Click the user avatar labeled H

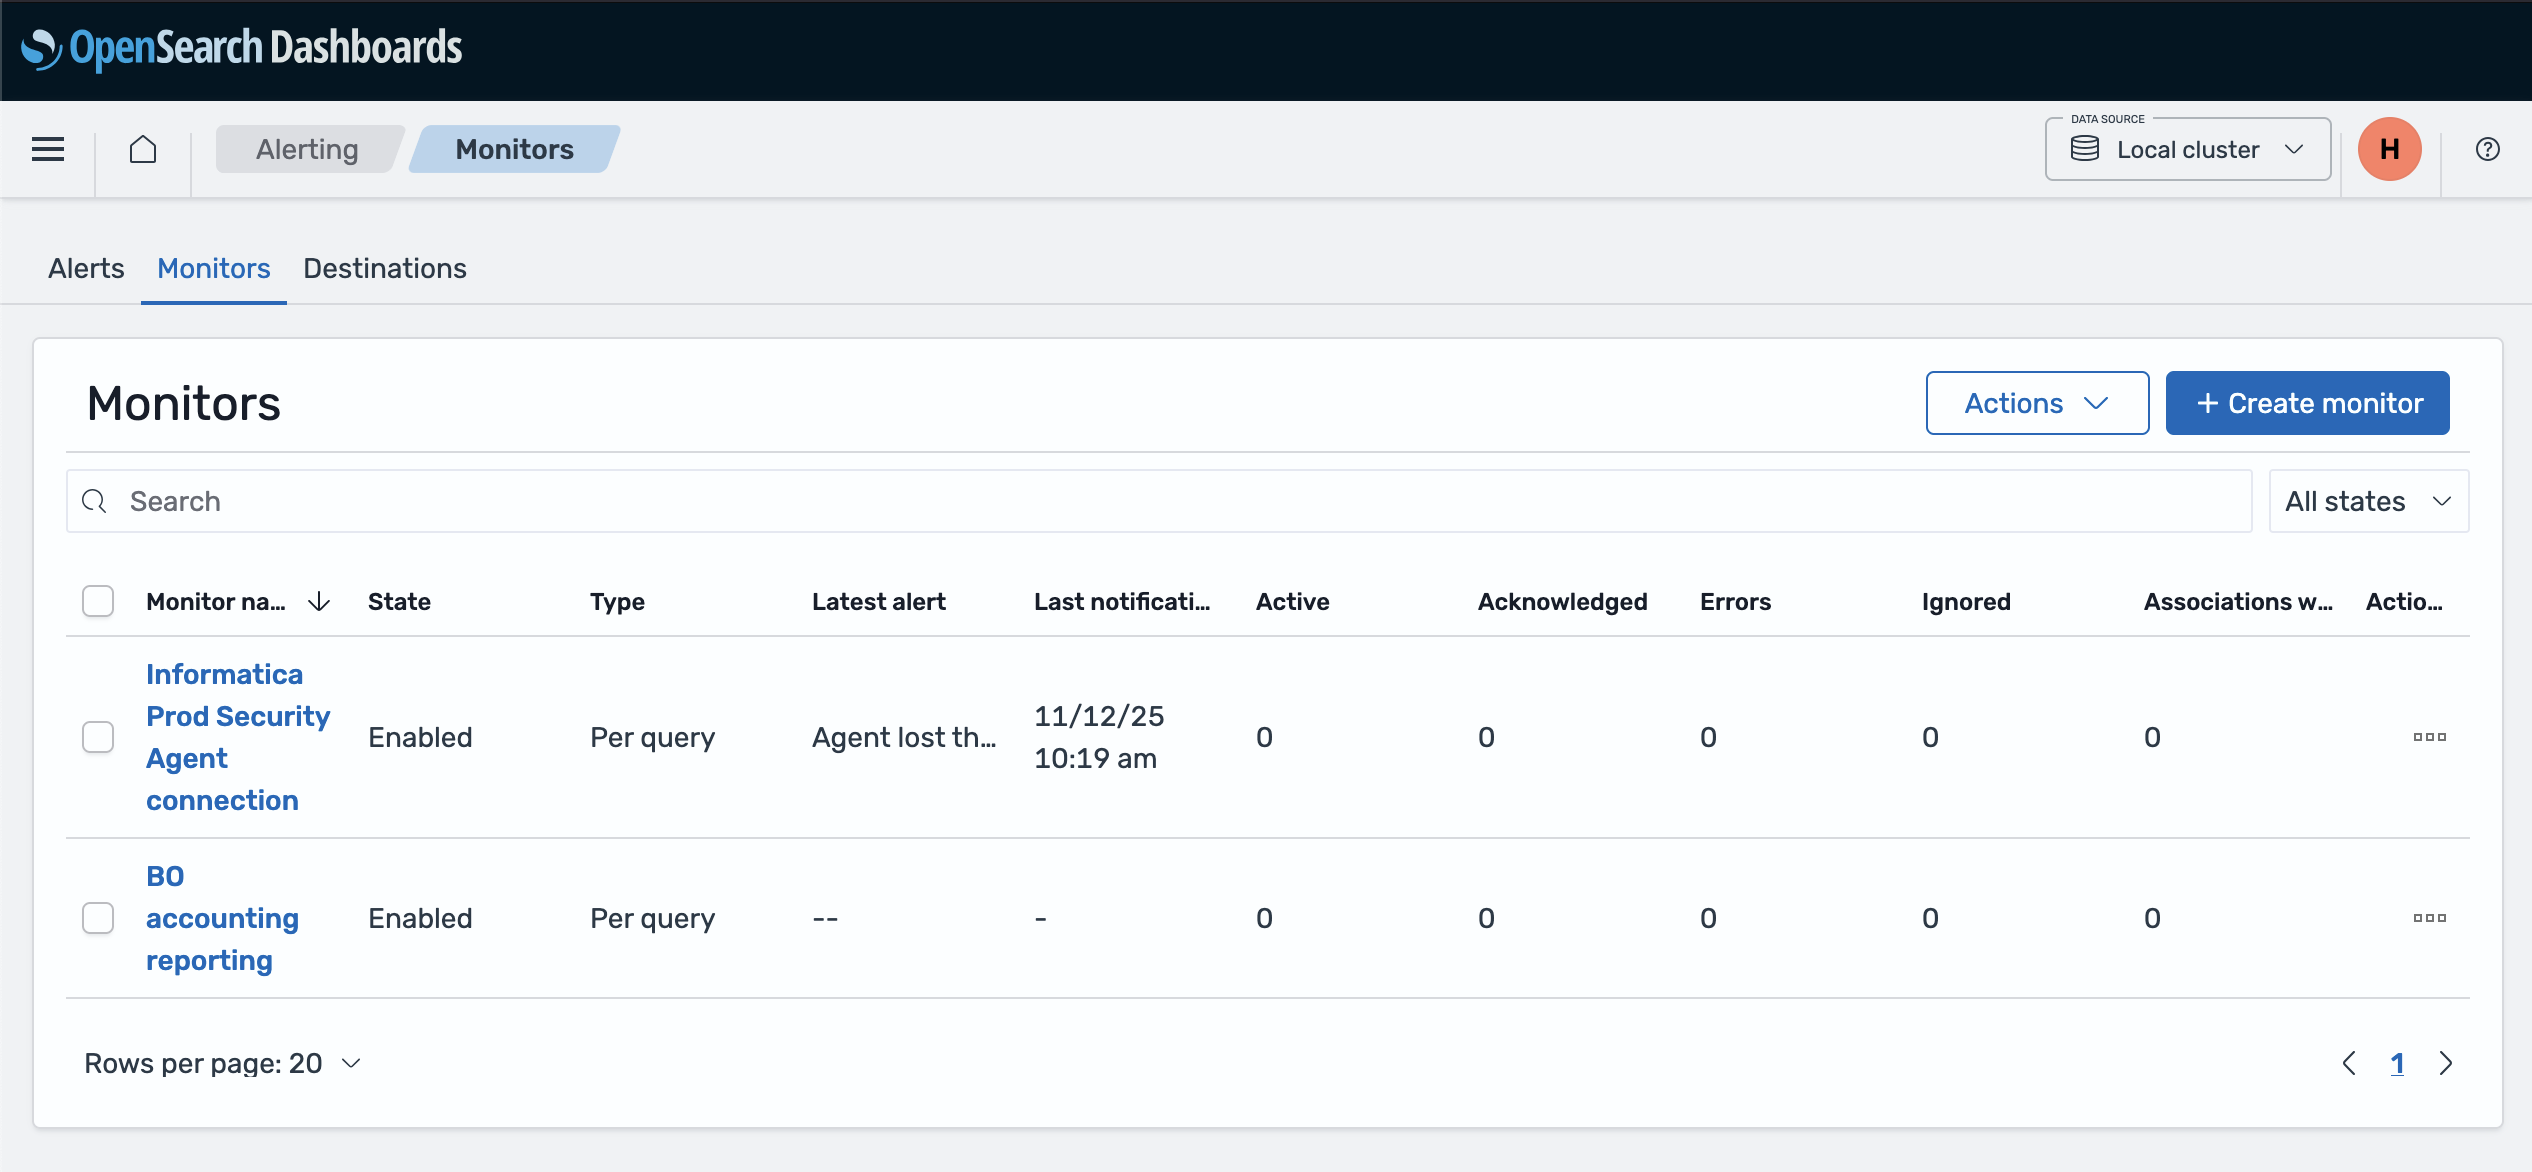click(2390, 149)
